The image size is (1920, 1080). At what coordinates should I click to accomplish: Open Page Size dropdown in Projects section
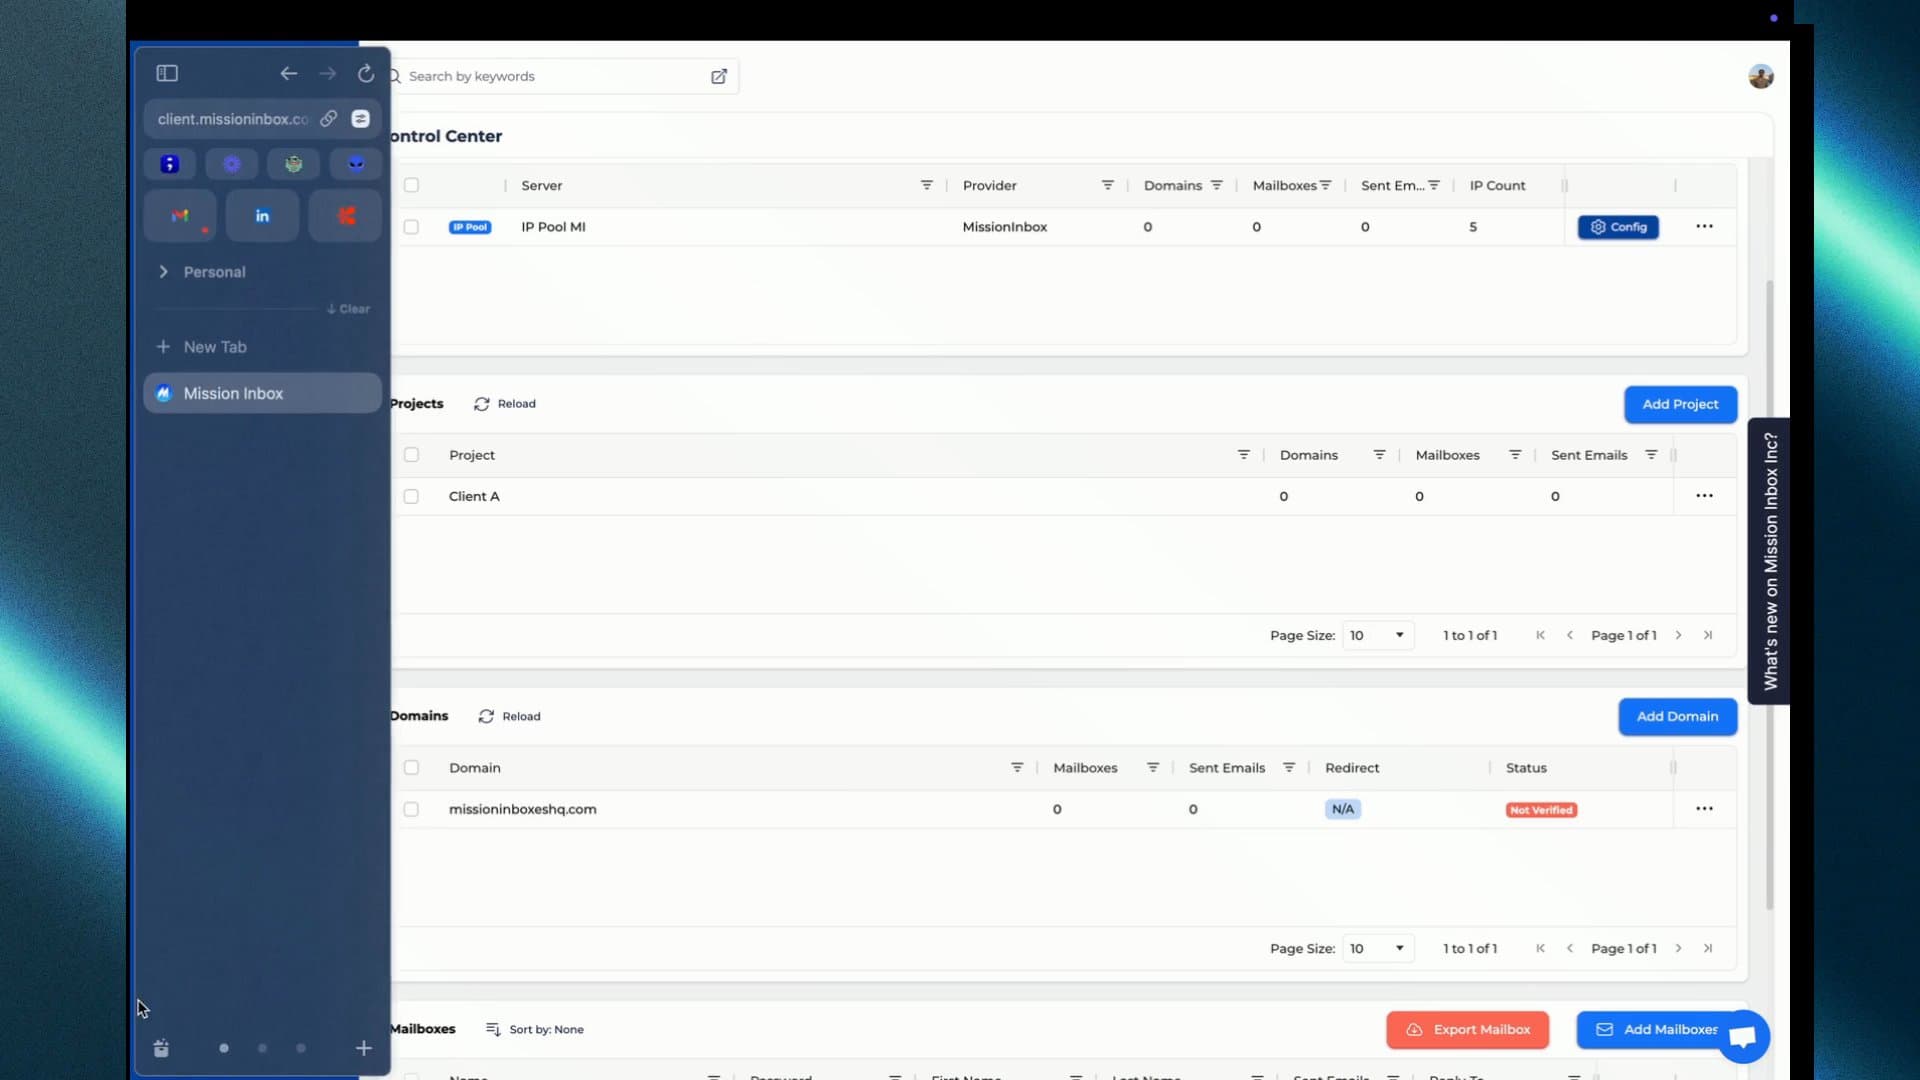click(x=1375, y=634)
